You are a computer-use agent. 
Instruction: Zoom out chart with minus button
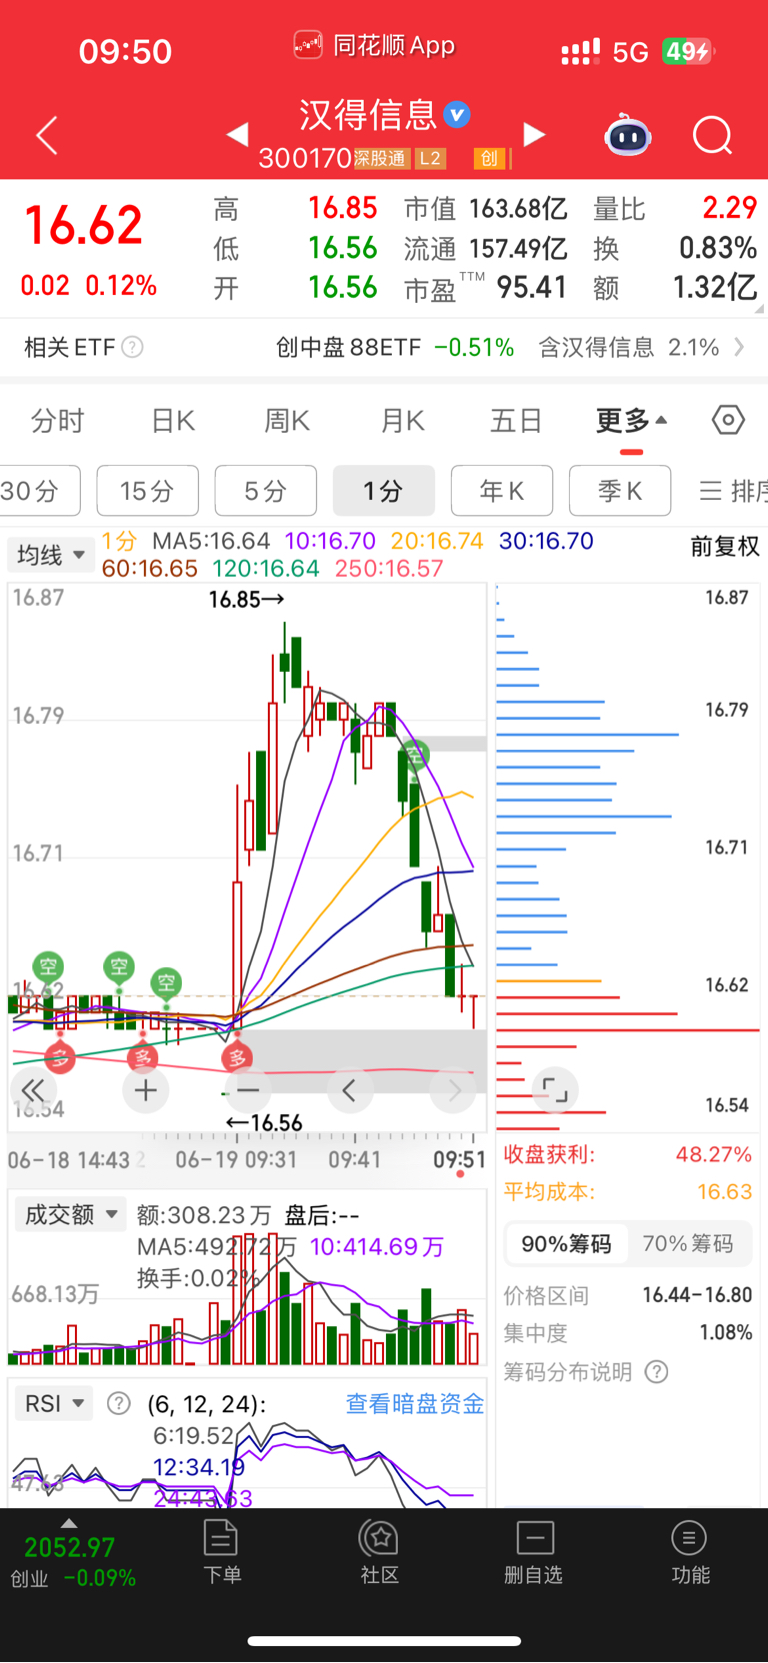click(248, 1090)
